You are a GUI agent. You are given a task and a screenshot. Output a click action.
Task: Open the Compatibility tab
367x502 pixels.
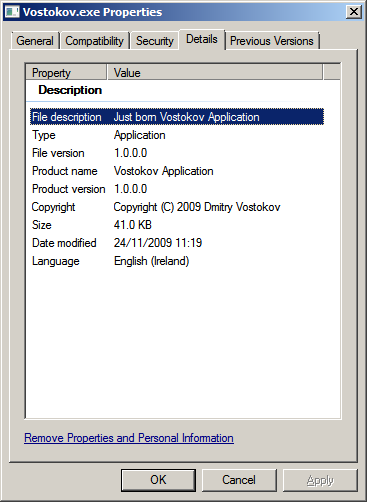(x=94, y=41)
